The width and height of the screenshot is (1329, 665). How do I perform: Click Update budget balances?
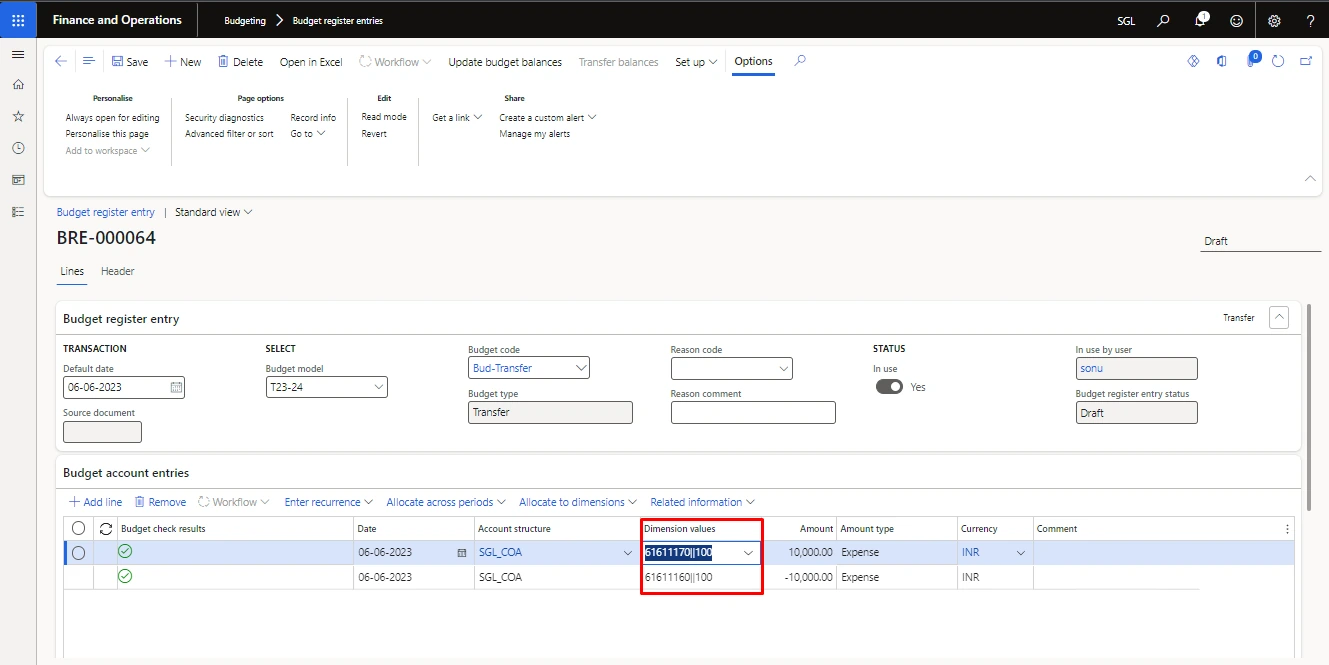(505, 62)
